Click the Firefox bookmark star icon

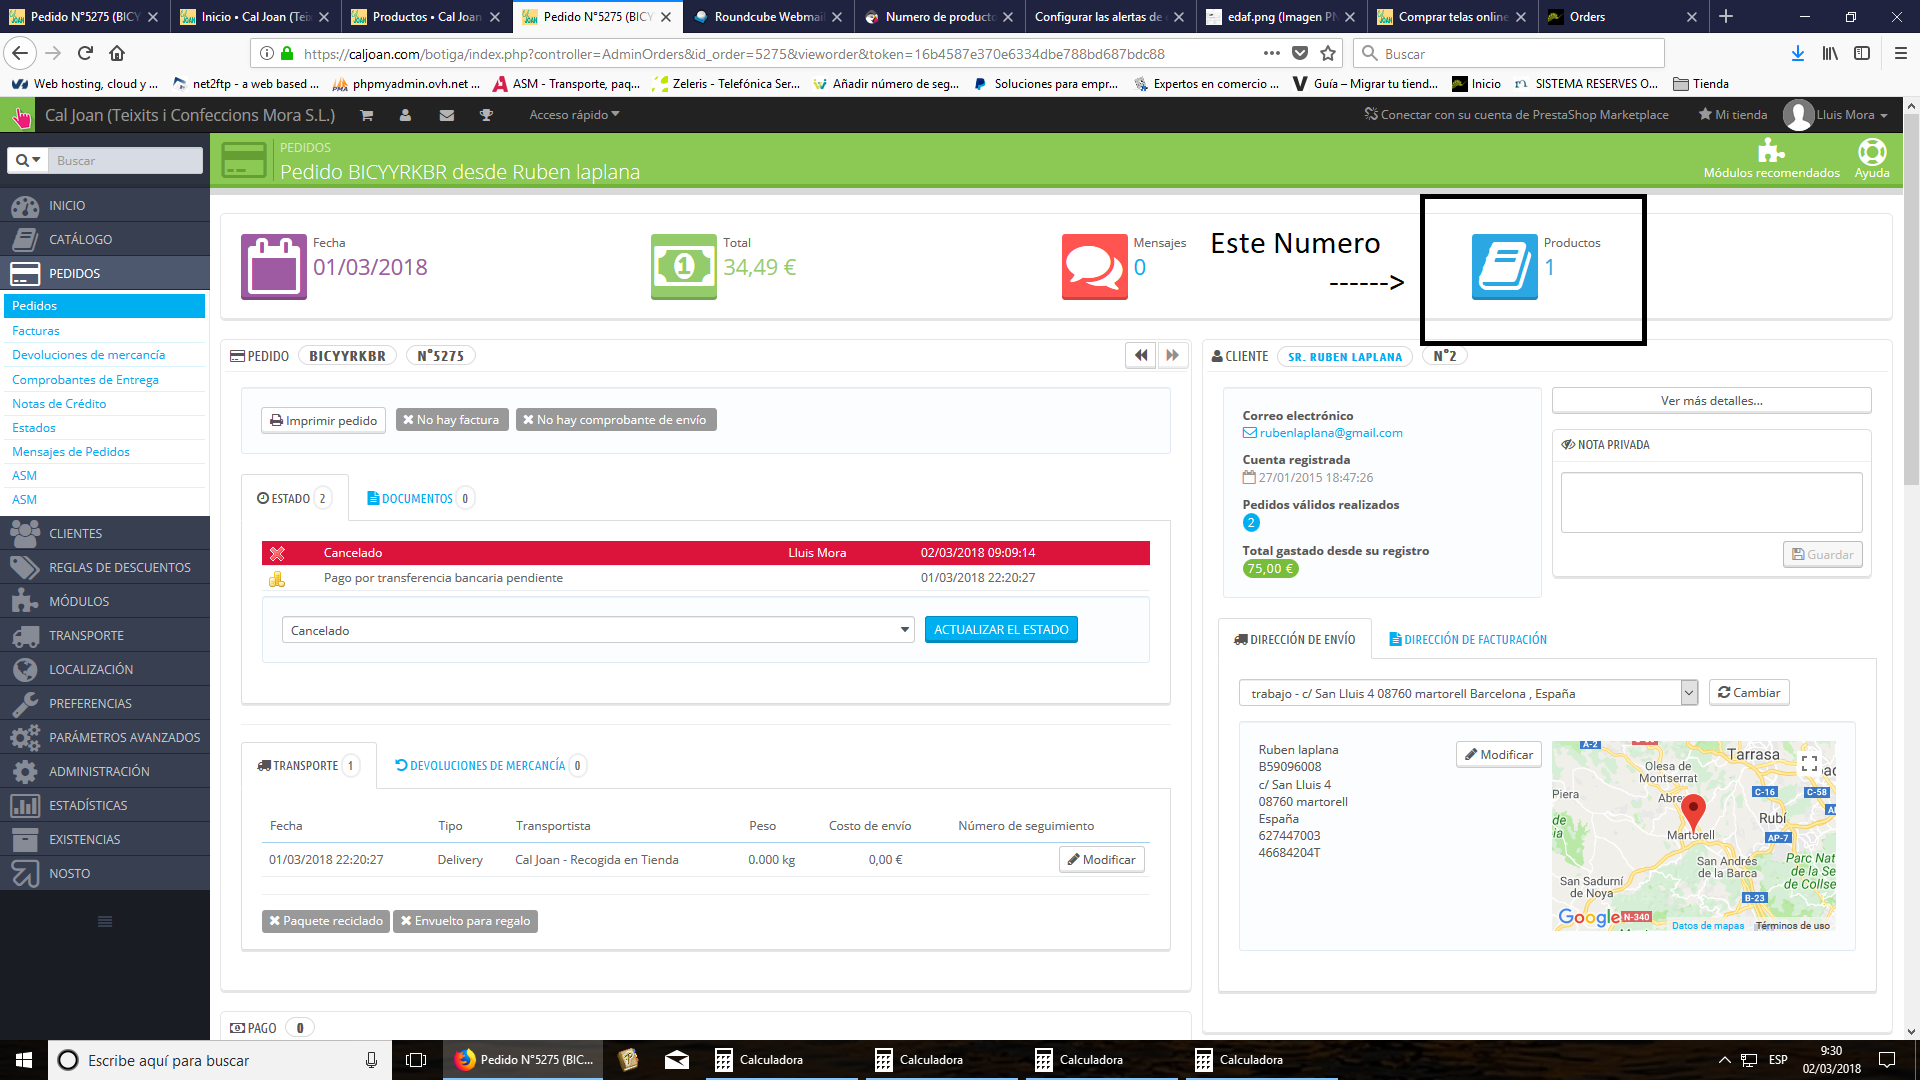1328,54
